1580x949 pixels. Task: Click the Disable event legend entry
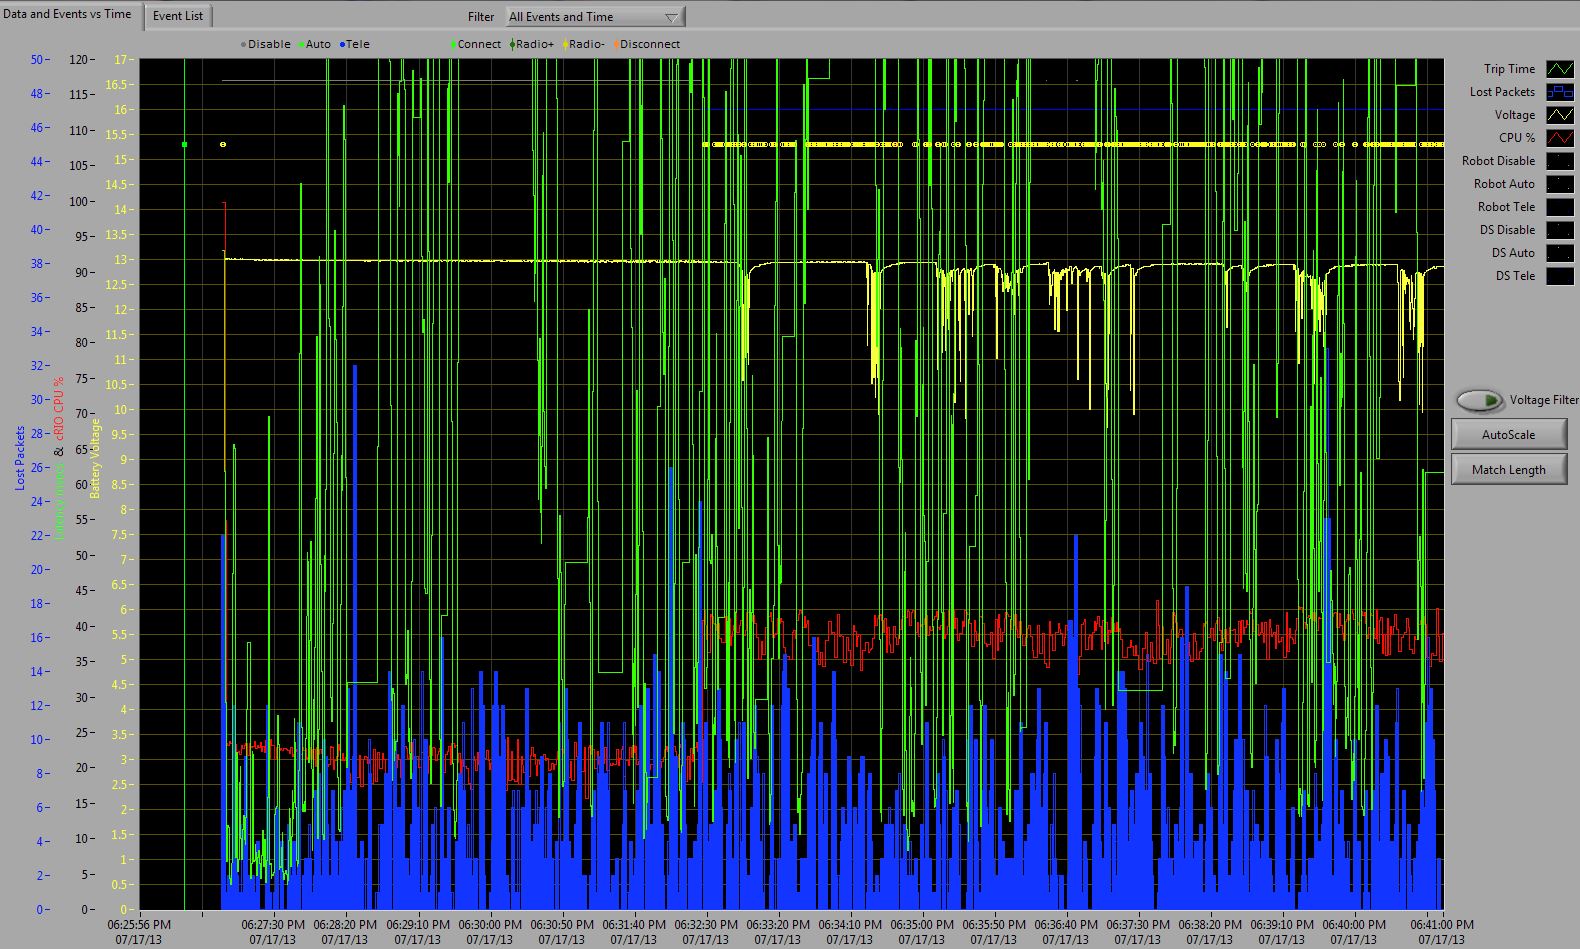point(265,44)
